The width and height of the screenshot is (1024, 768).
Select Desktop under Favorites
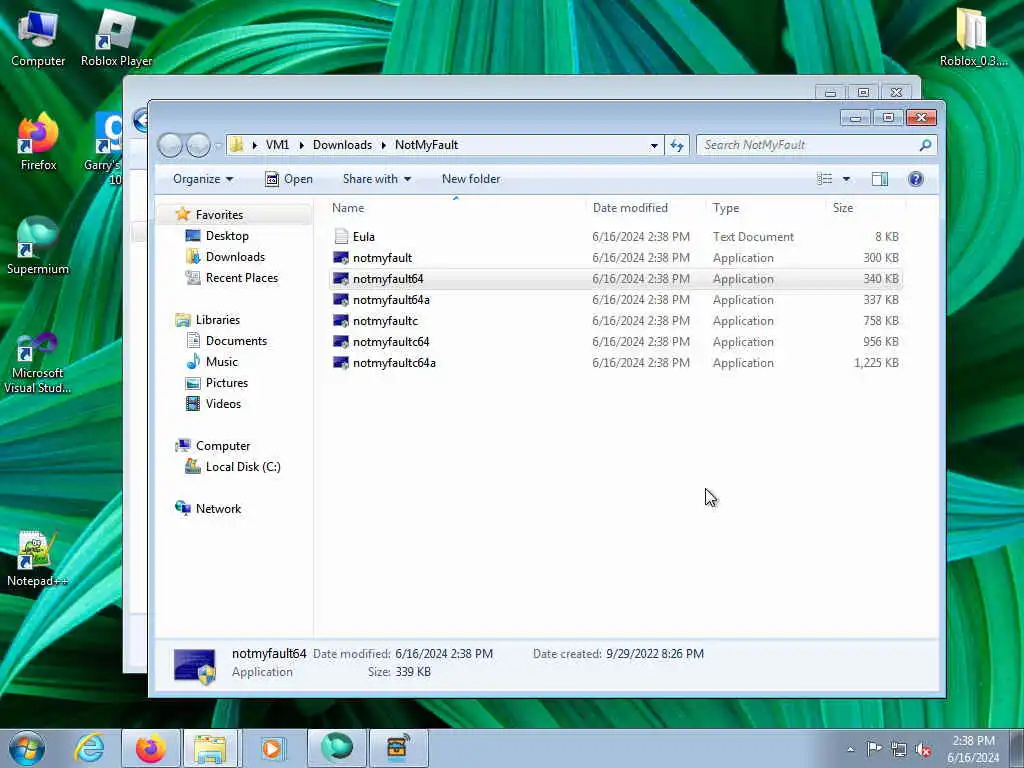coord(227,236)
